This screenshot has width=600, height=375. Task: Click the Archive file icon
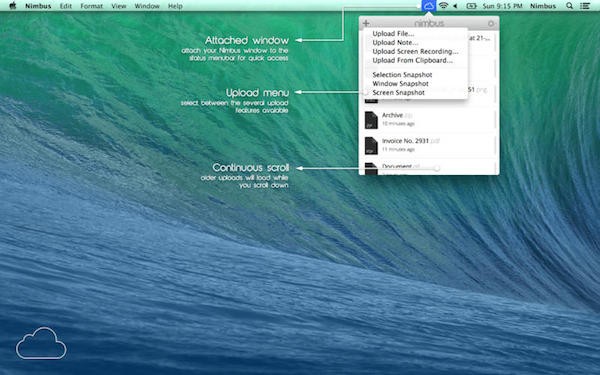click(371, 120)
